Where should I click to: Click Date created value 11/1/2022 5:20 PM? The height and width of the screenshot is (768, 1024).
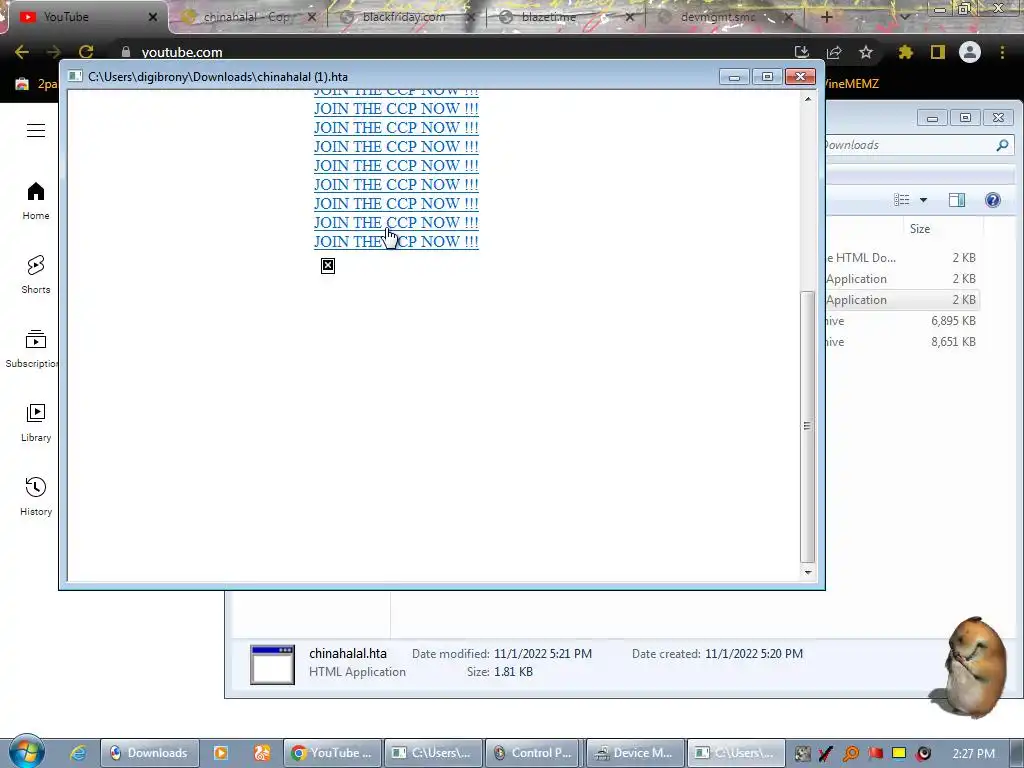click(754, 654)
